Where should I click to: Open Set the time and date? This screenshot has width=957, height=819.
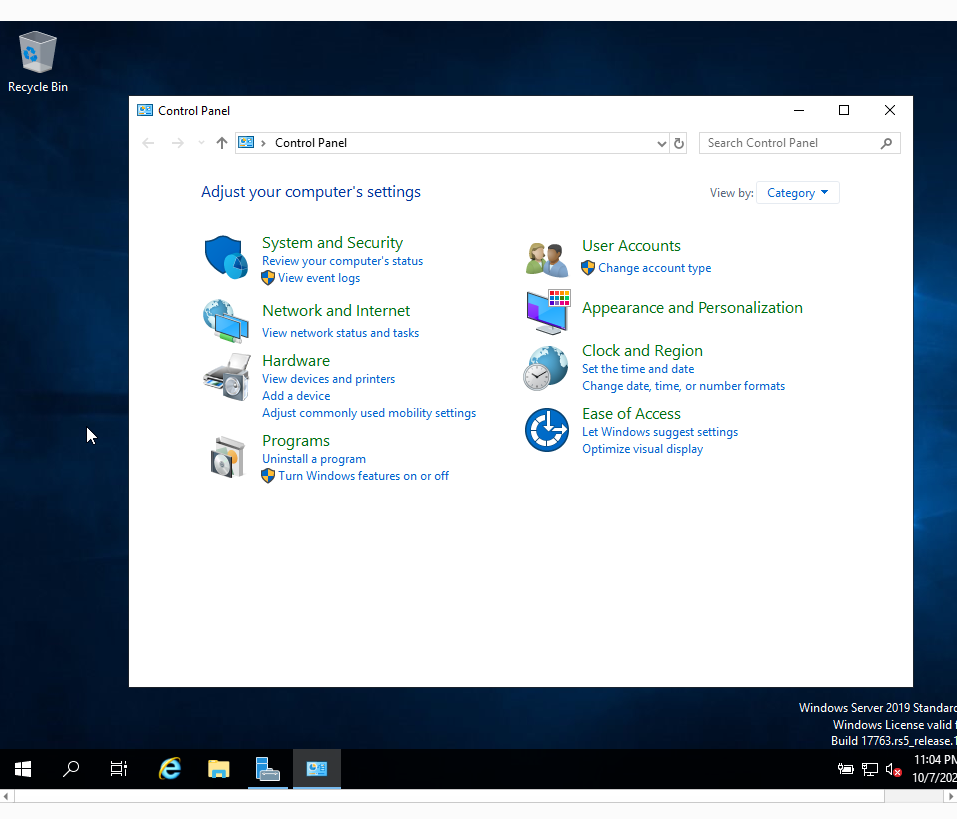click(x=638, y=369)
